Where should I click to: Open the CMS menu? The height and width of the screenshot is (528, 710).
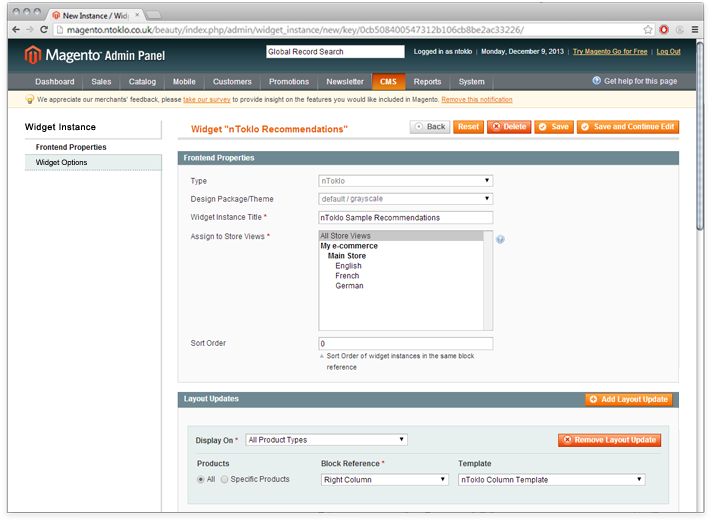(x=389, y=82)
